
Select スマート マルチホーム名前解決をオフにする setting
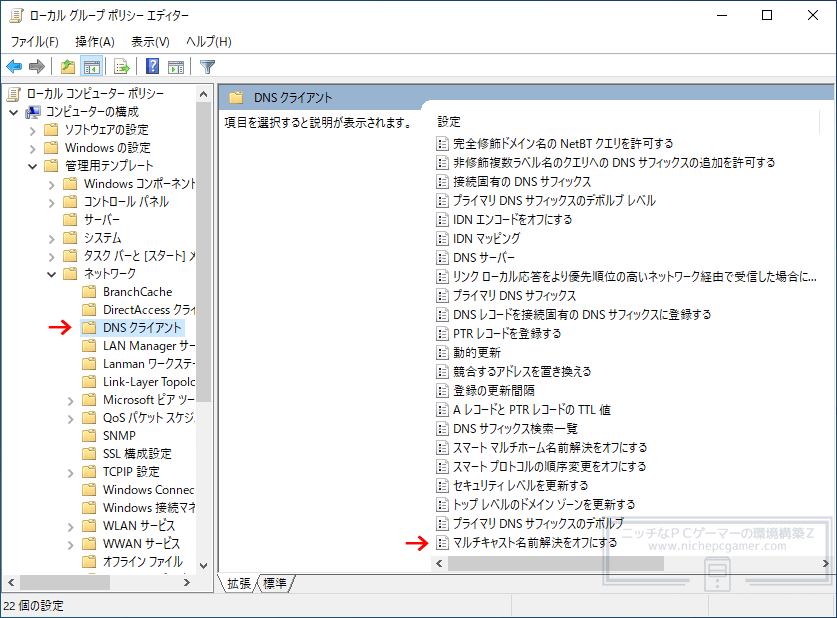click(x=550, y=447)
